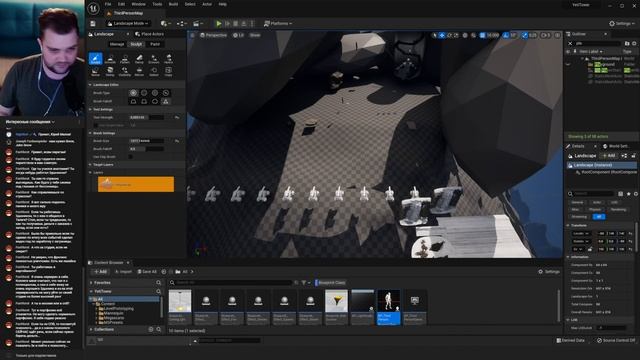Open the Lit view mode dropdown
Viewport: 640px width, 360px height.
[x=238, y=36]
